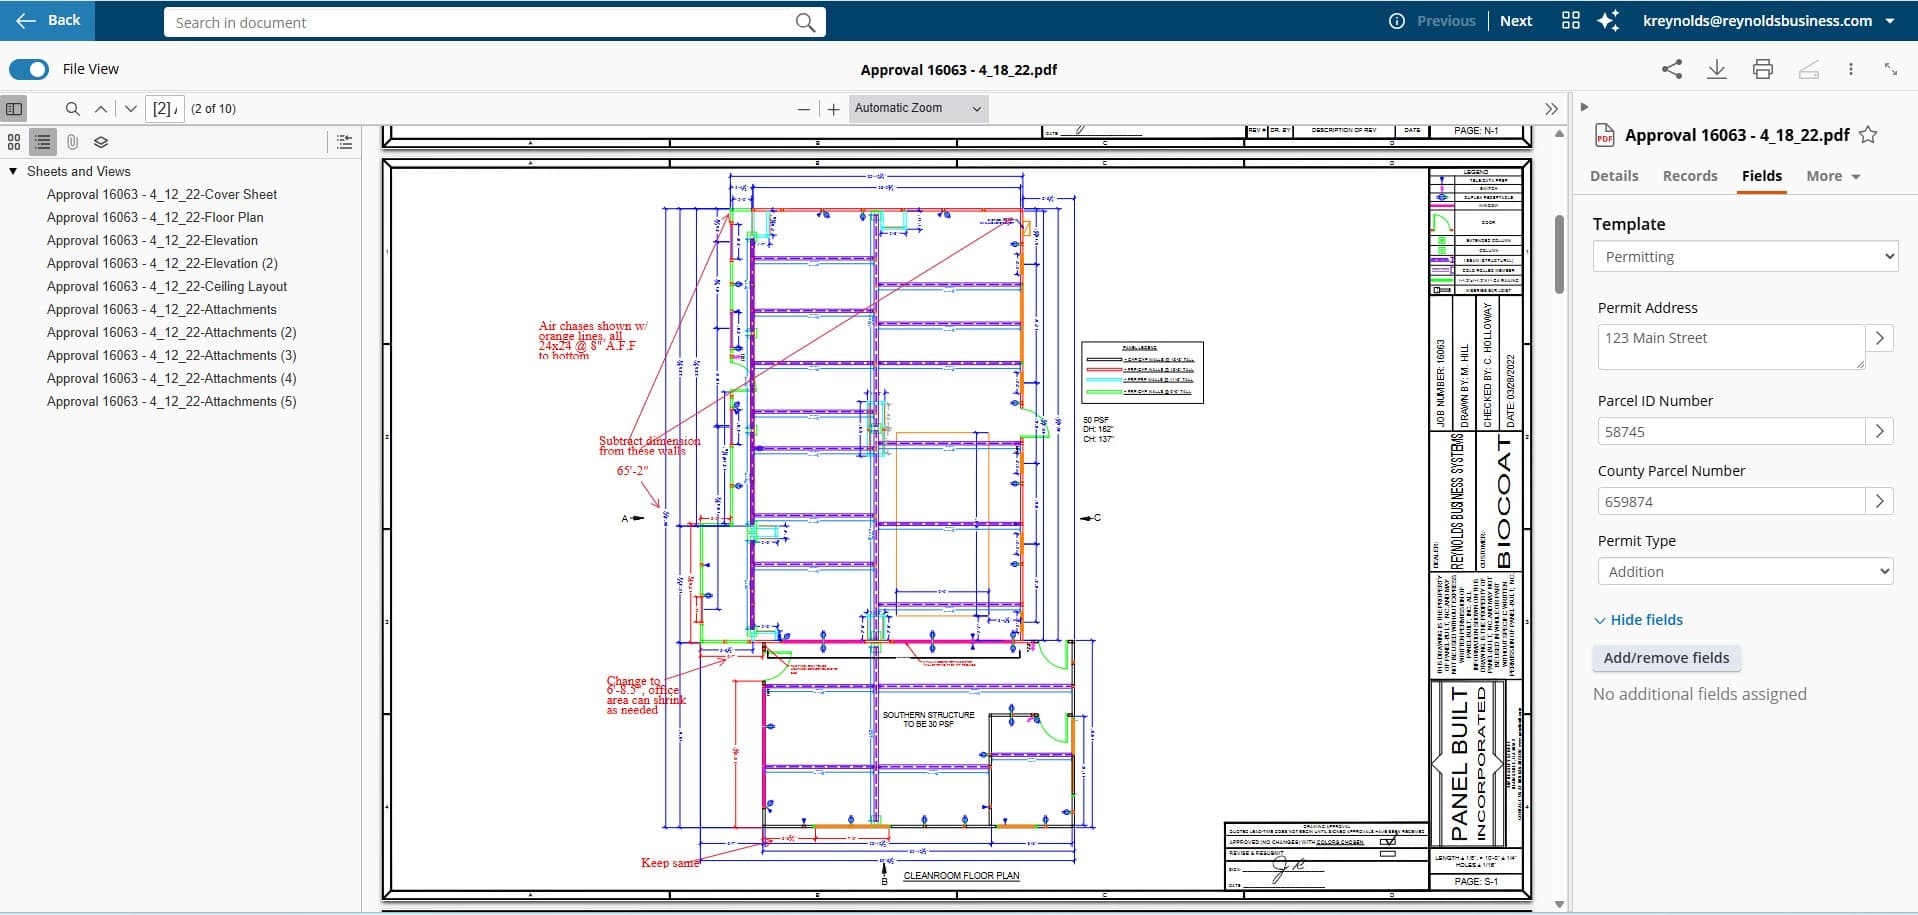
Task: Star the Approval 16063 PDF
Action: point(1869,135)
